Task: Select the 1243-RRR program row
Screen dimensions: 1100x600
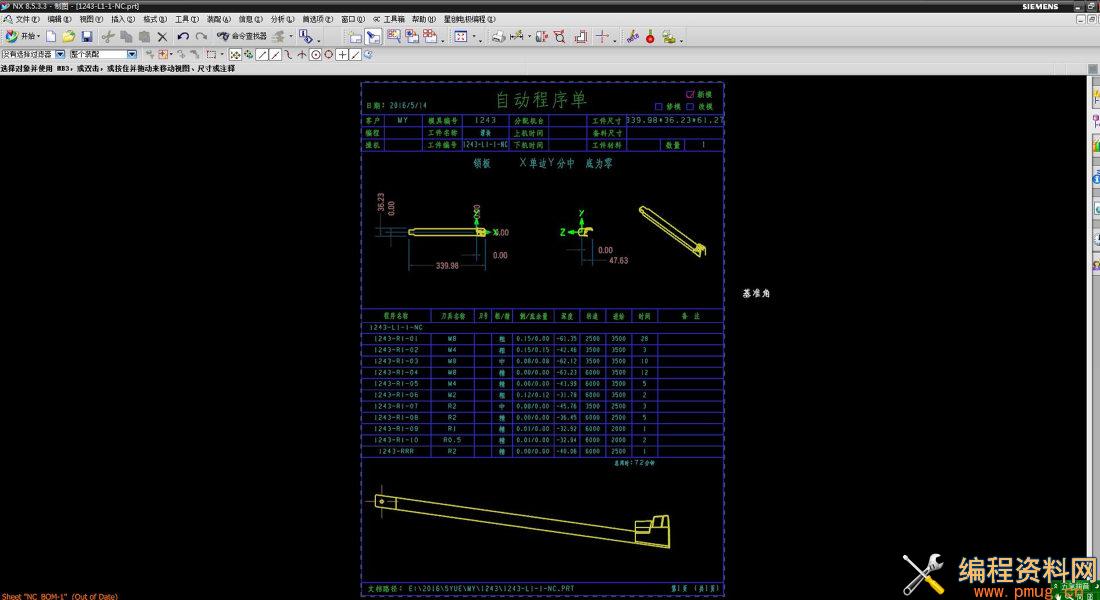Action: click(x=542, y=451)
